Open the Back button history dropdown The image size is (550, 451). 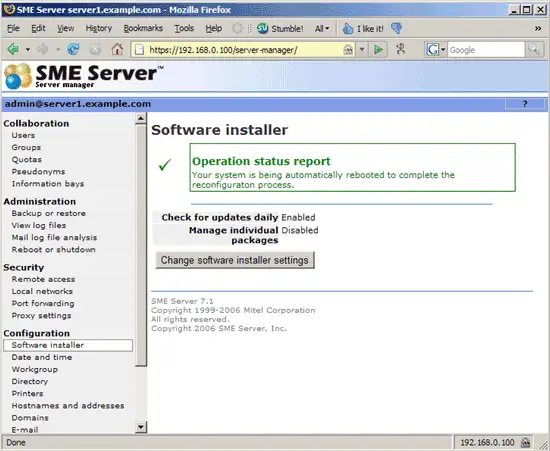[x=28, y=49]
